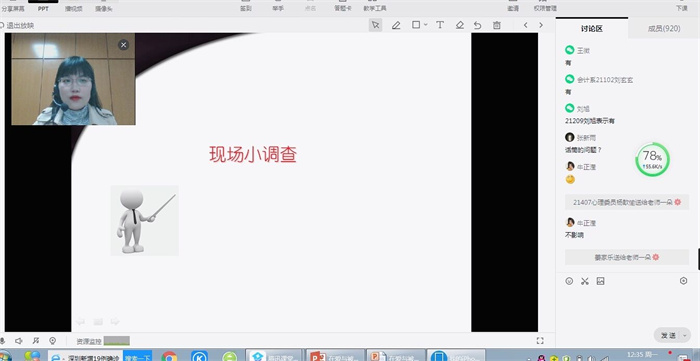The width and height of the screenshot is (700, 361).
Task: Open the scissors screenshot tool in chat
Action: [585, 281]
